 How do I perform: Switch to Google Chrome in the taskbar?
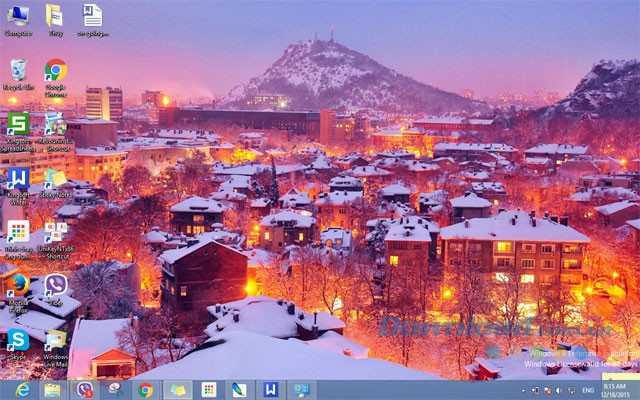point(145,390)
